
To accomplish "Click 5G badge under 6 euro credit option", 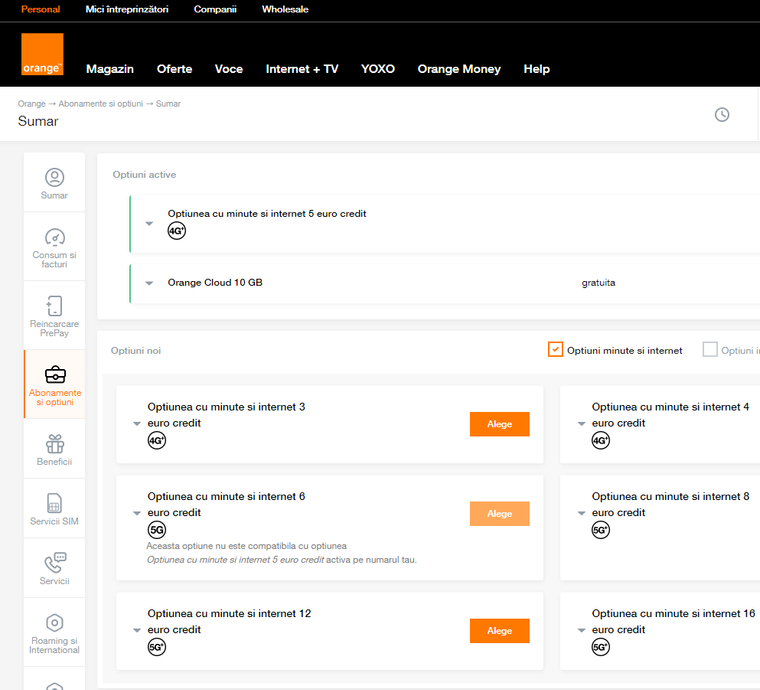I will click(x=157, y=530).
